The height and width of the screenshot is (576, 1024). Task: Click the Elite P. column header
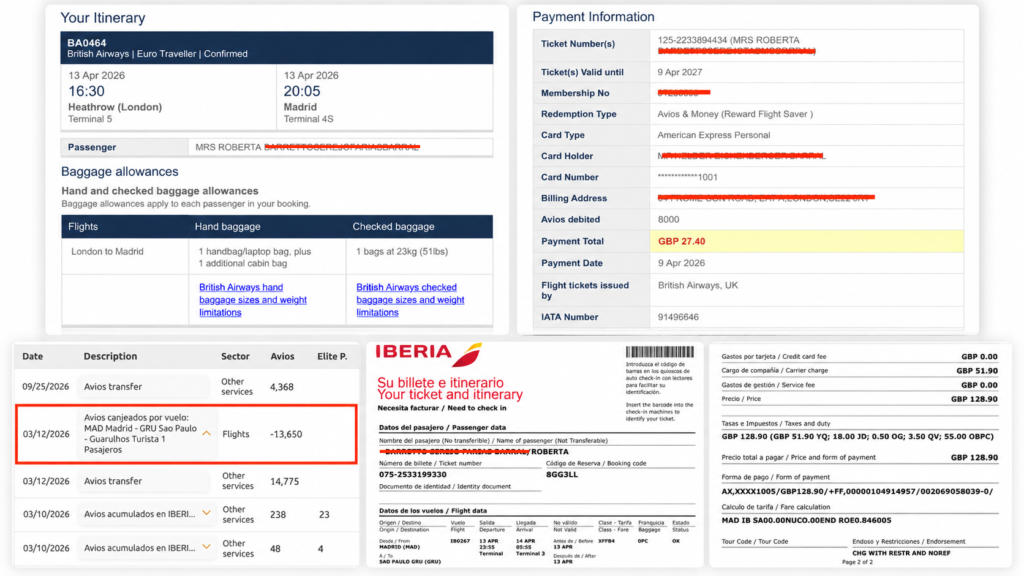(x=332, y=357)
